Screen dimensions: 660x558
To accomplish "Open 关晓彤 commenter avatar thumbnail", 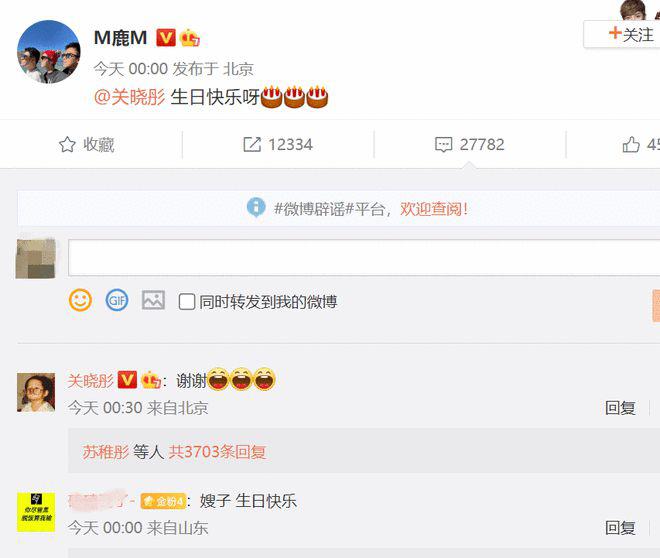I will pyautogui.click(x=36, y=392).
